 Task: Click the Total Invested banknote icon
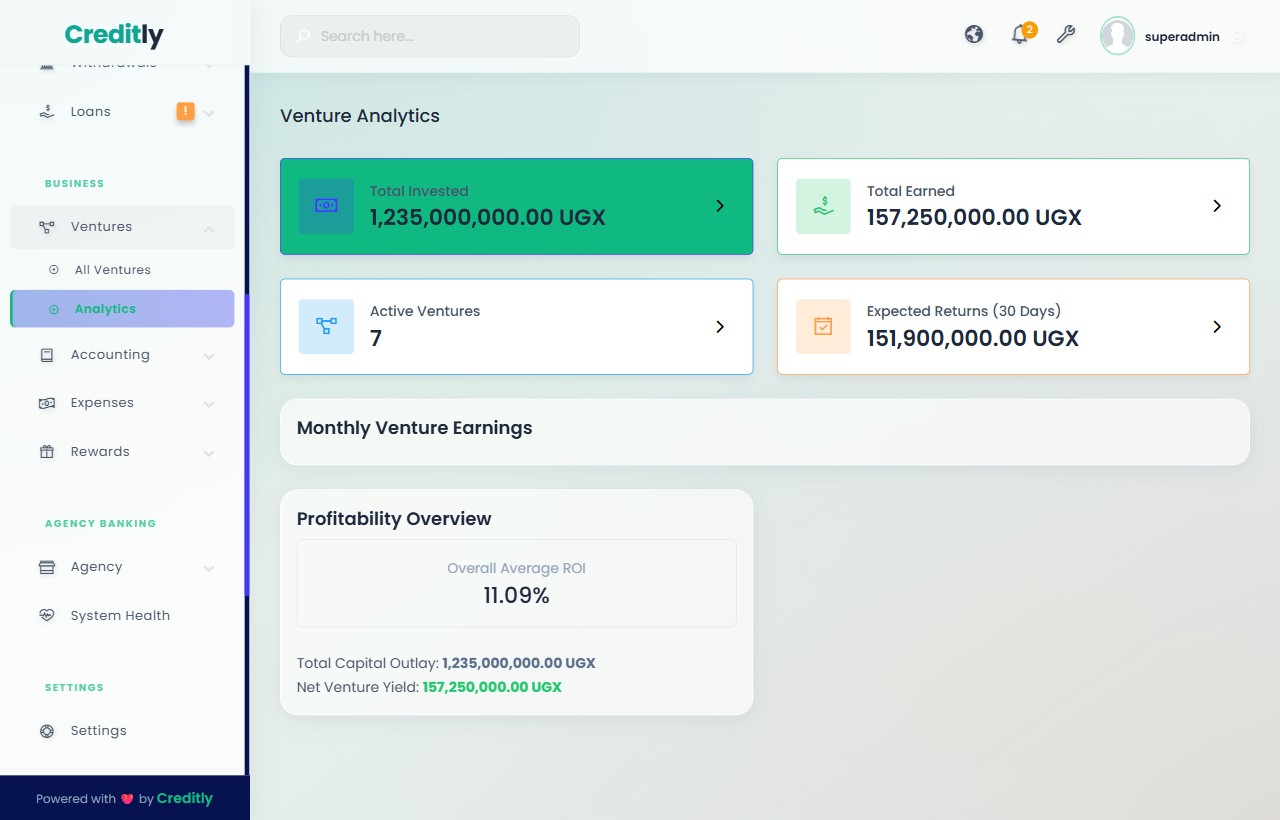(x=326, y=206)
